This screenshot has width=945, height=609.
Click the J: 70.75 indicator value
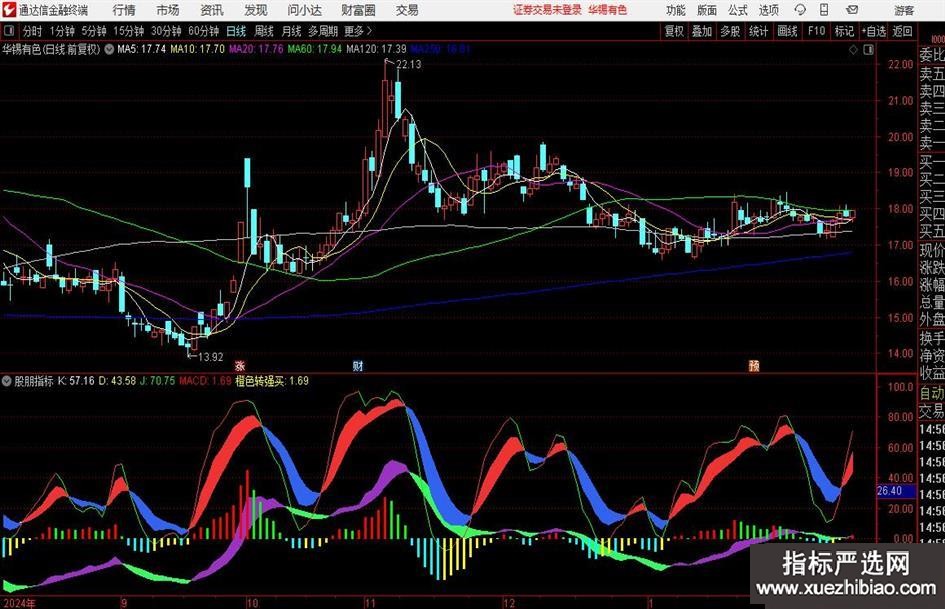[157, 381]
